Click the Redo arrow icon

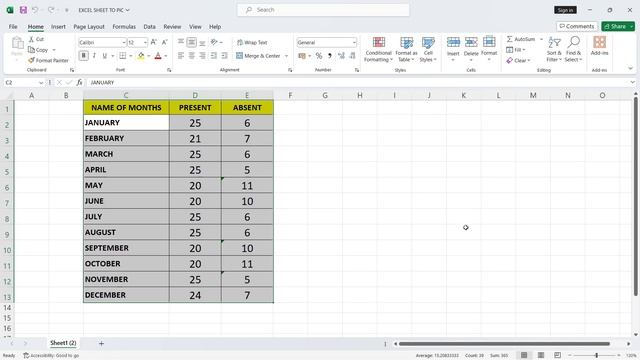click(x=51, y=10)
